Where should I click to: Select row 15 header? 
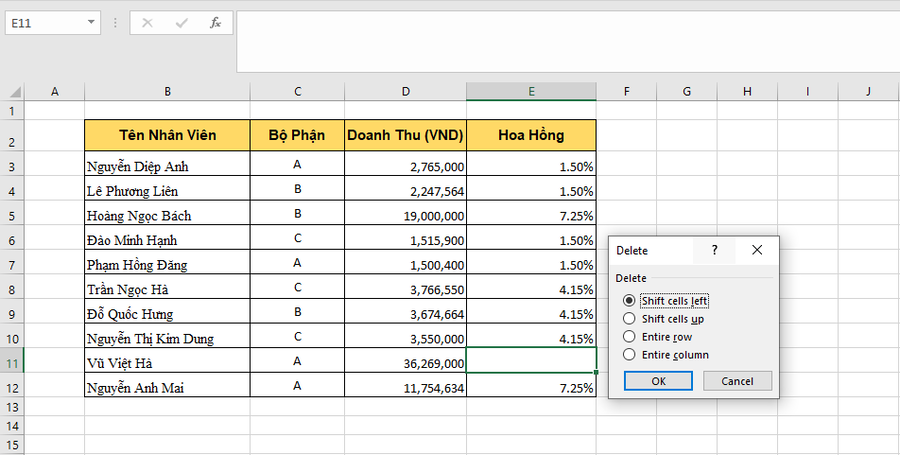click(x=12, y=445)
